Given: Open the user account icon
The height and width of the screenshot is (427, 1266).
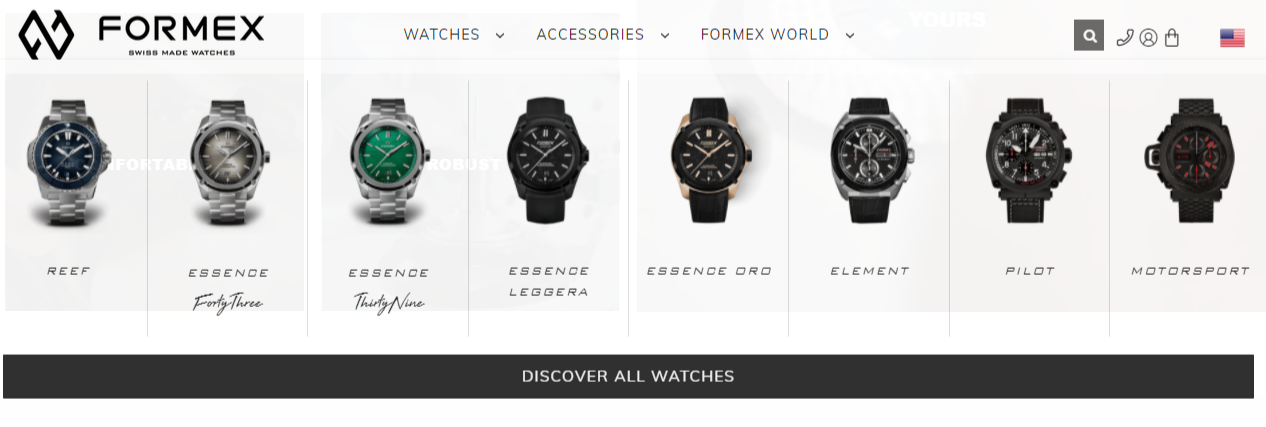Looking at the screenshot, I should coord(1148,38).
